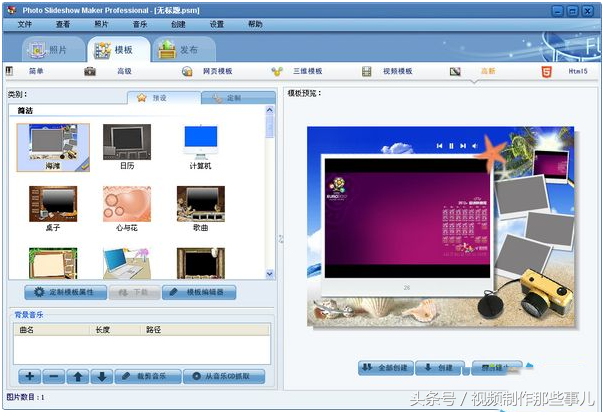Click the 图片数目 : 1 status text

coord(25,397)
